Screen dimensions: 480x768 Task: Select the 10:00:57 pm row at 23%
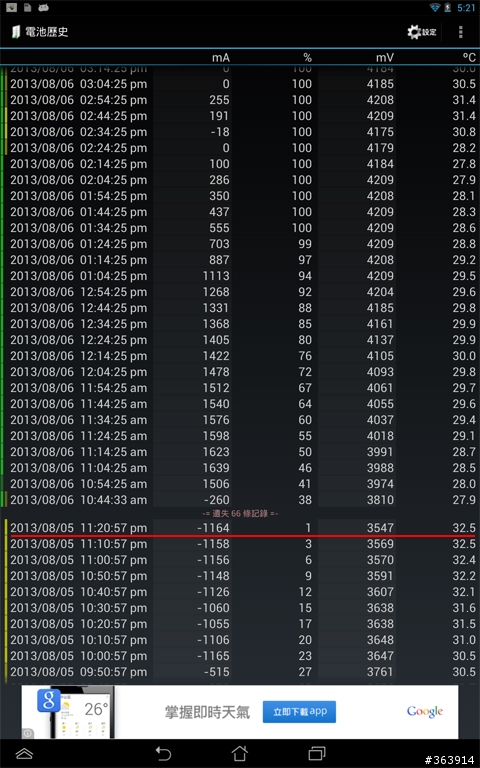(240, 656)
